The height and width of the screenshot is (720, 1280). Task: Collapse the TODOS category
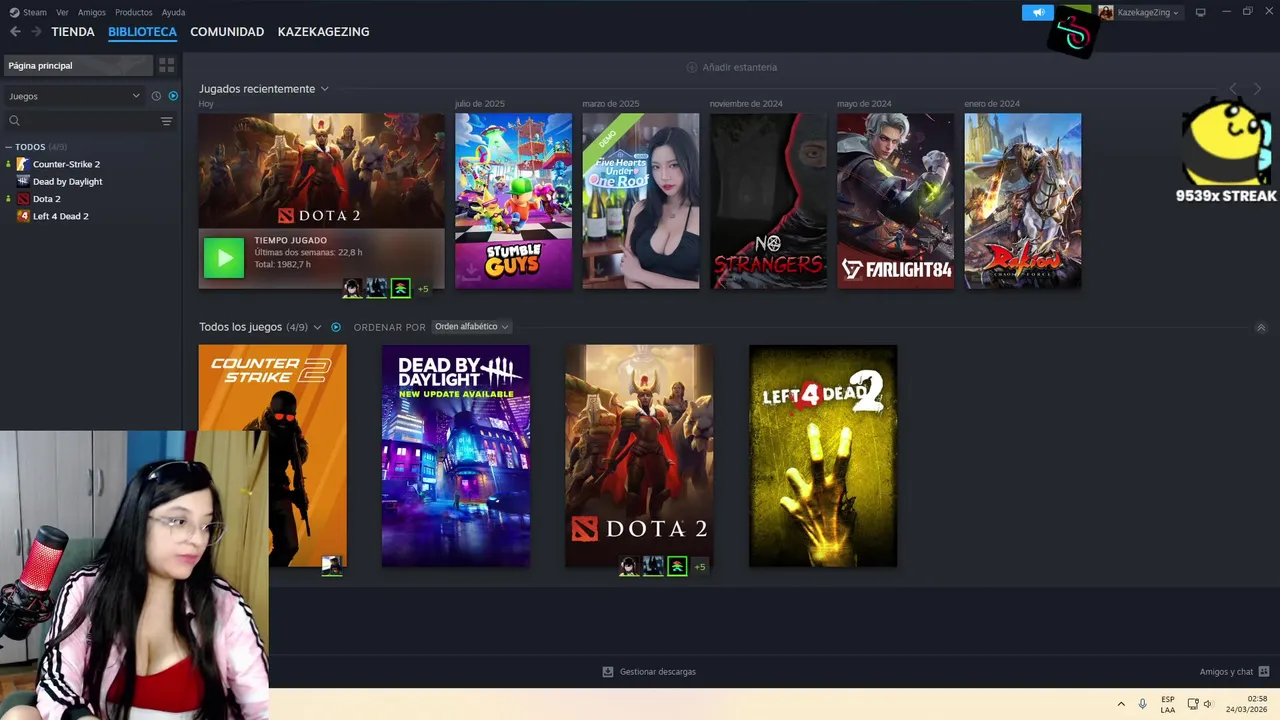[x=8, y=147]
